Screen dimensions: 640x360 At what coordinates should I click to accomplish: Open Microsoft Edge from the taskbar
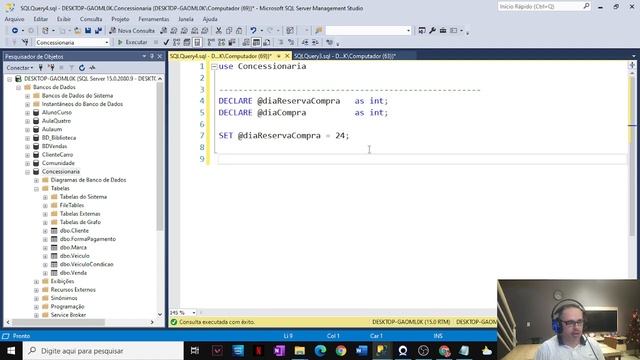click(320, 351)
